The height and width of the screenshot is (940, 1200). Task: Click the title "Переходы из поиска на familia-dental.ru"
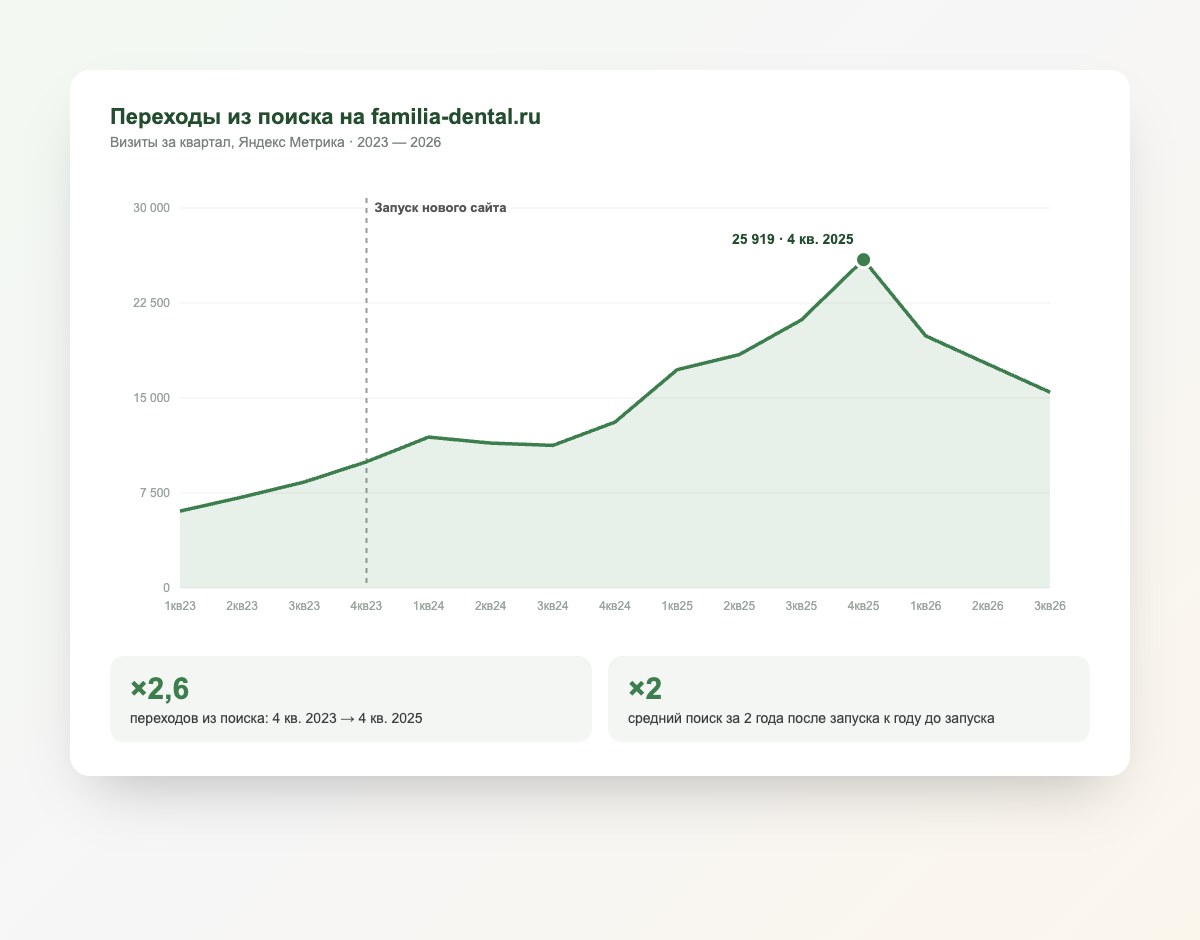tap(325, 116)
